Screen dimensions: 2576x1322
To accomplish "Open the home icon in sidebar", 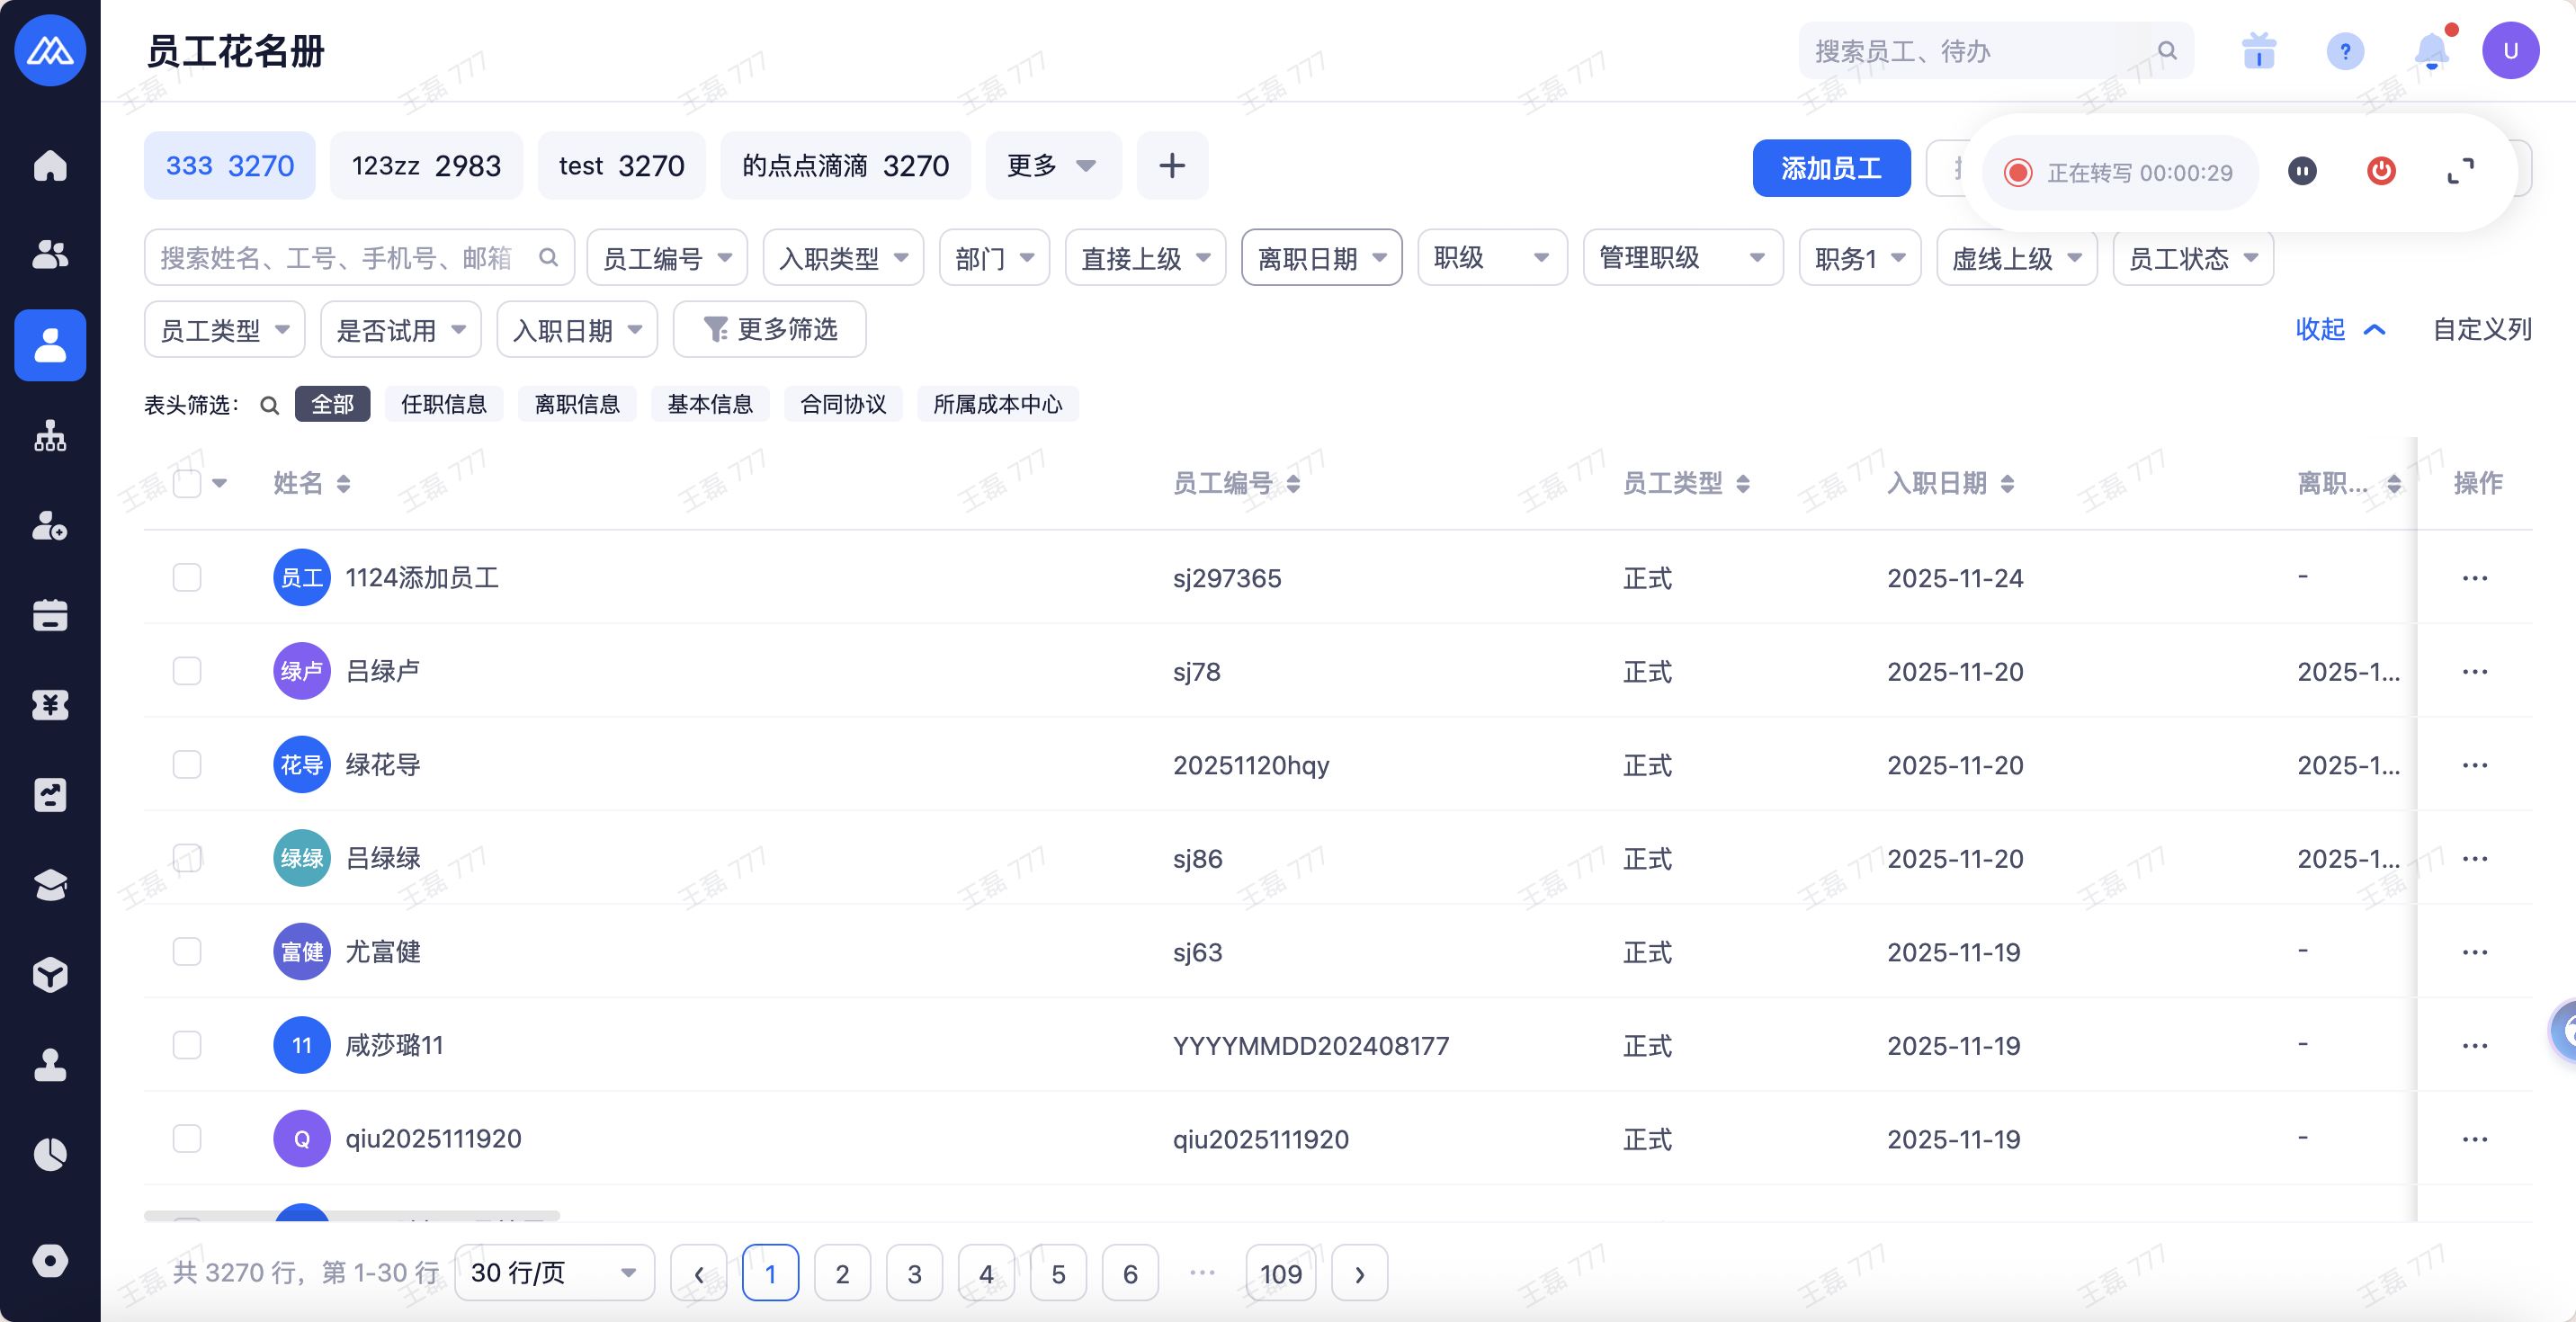I will click(50, 166).
